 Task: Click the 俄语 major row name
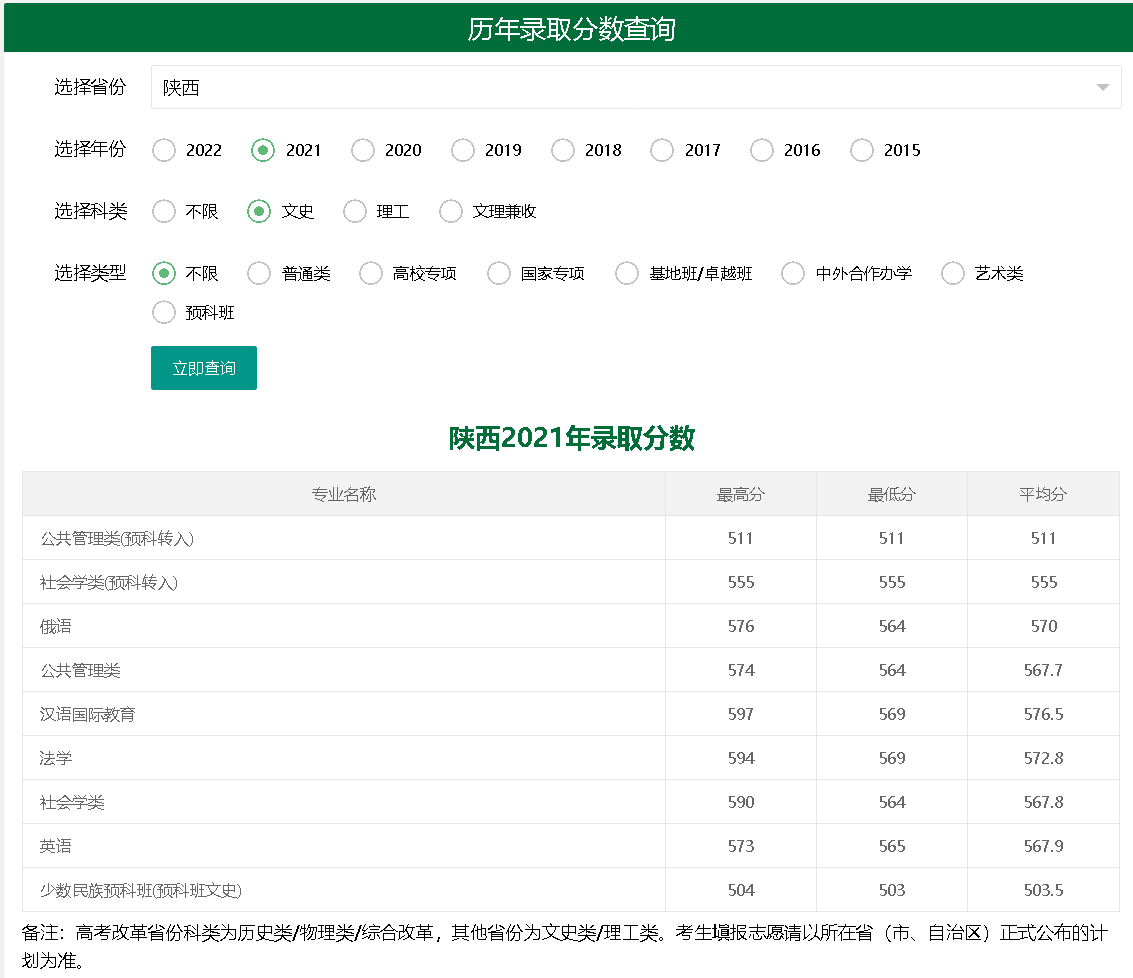pos(56,627)
